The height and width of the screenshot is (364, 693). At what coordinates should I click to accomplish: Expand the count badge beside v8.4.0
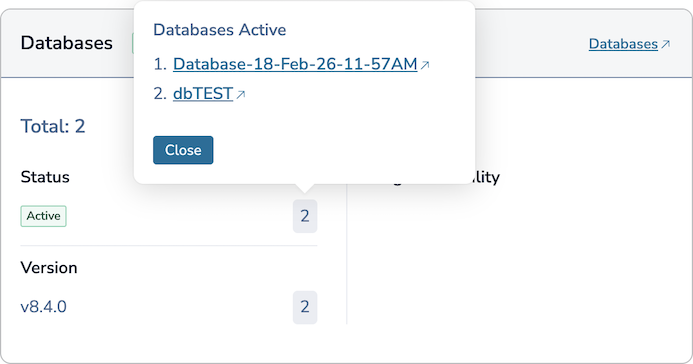(305, 307)
